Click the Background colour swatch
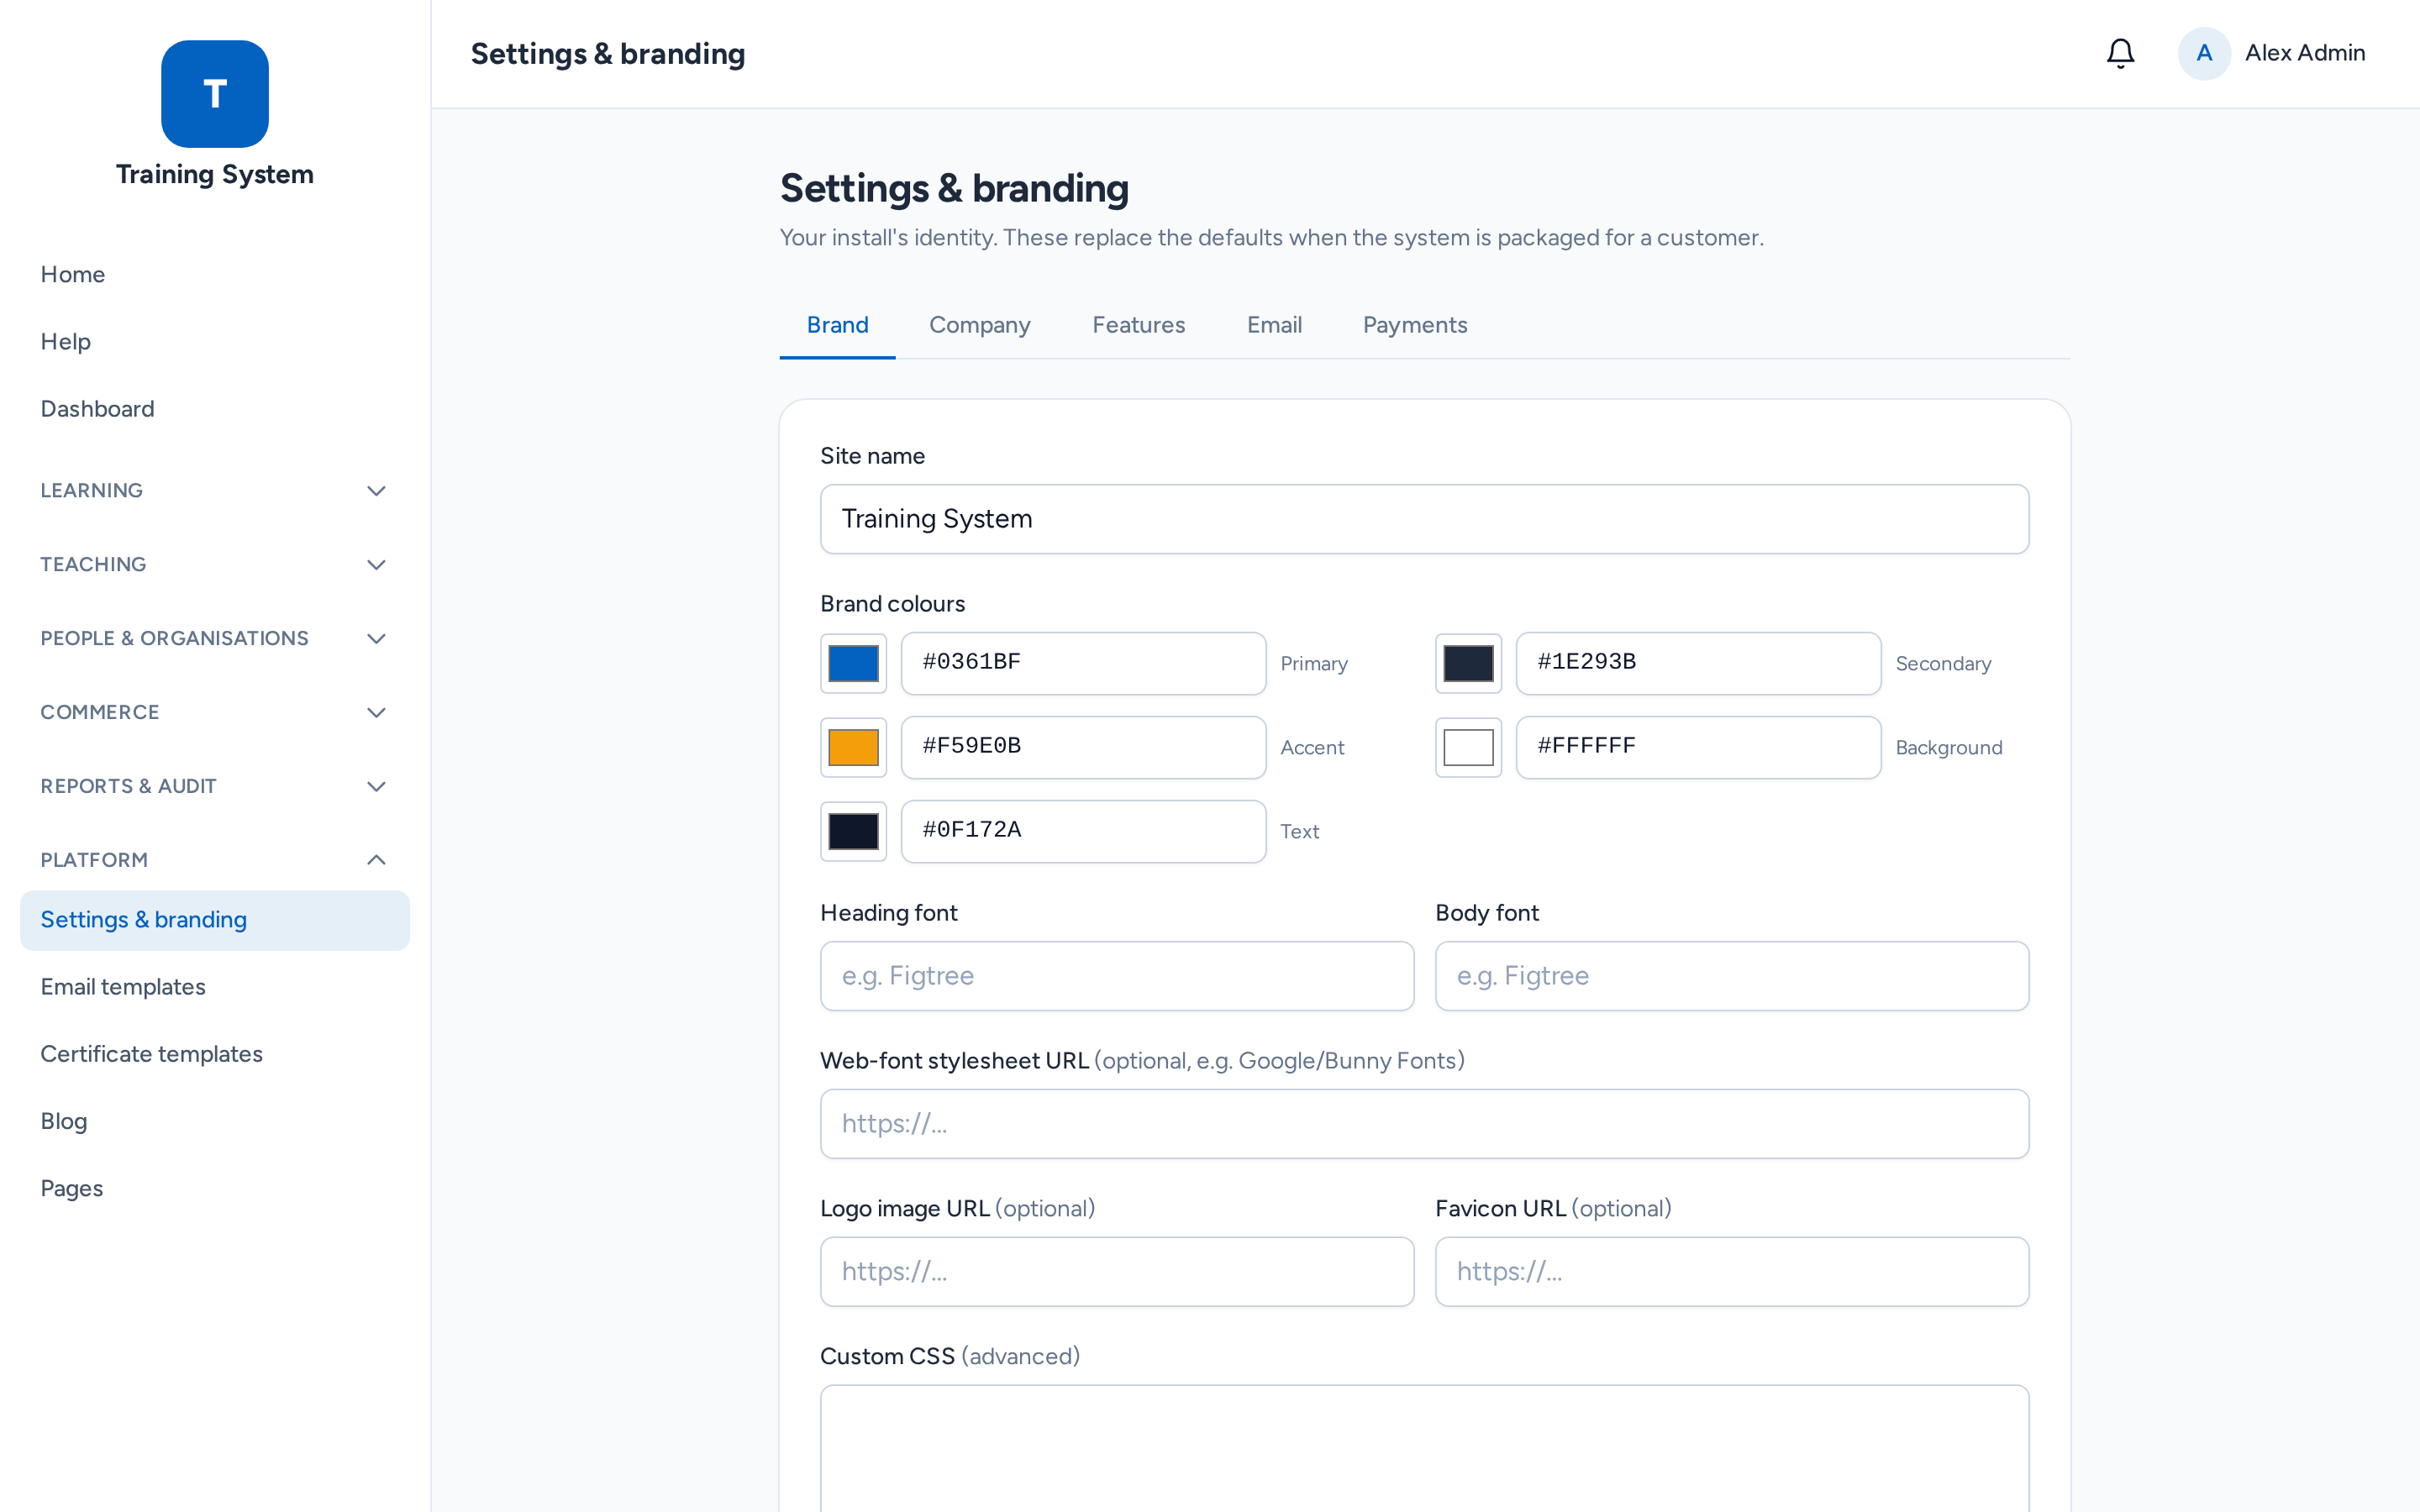Image resolution: width=2420 pixels, height=1512 pixels. tap(1468, 747)
